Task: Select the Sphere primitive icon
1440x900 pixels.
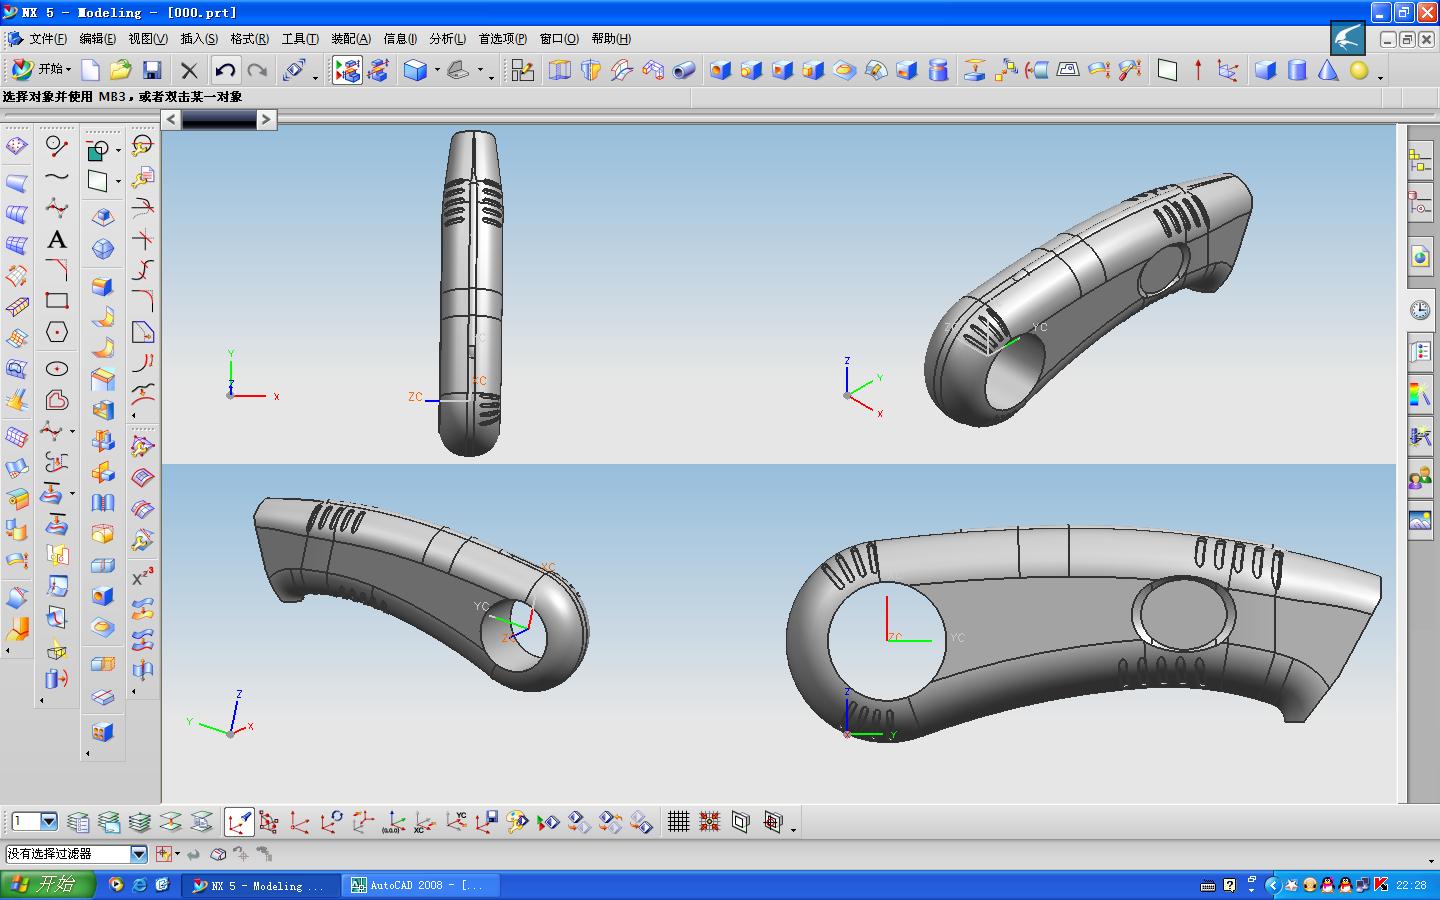Action: (x=1359, y=70)
